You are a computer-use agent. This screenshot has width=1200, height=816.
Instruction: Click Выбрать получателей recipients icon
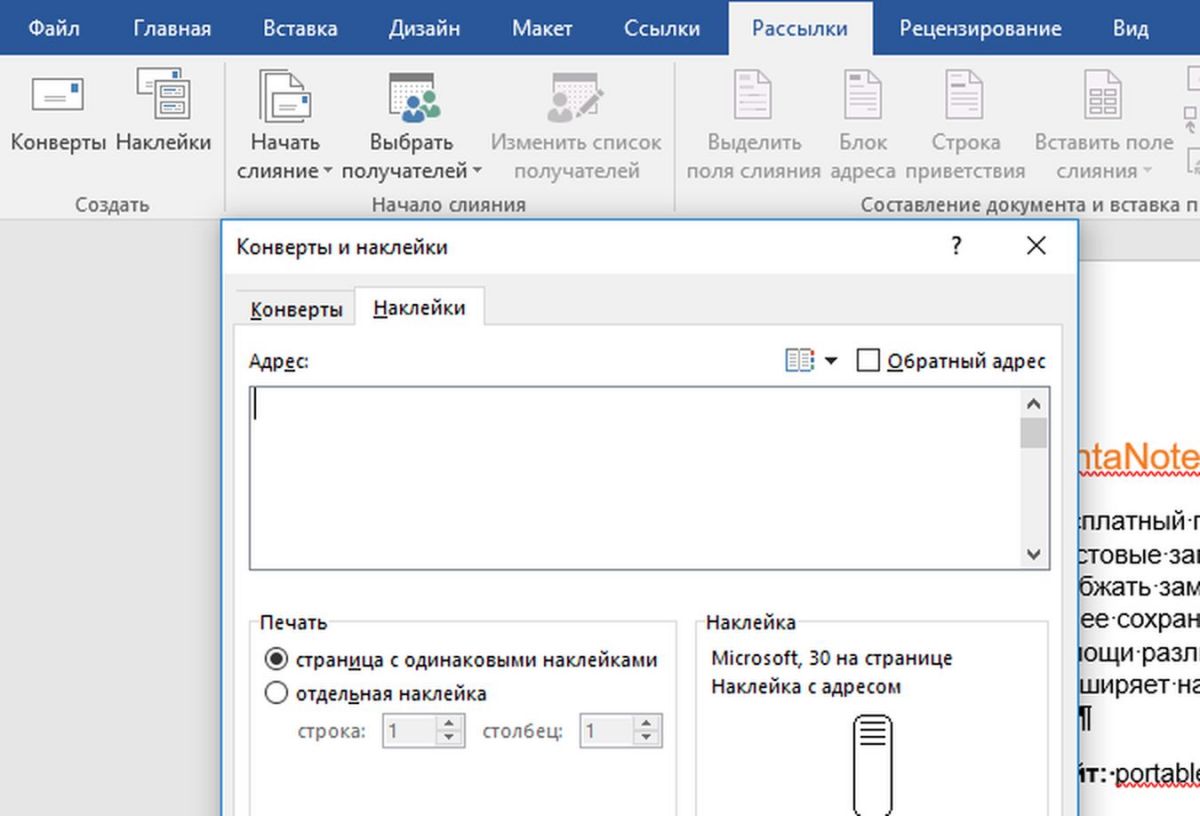coord(412,98)
